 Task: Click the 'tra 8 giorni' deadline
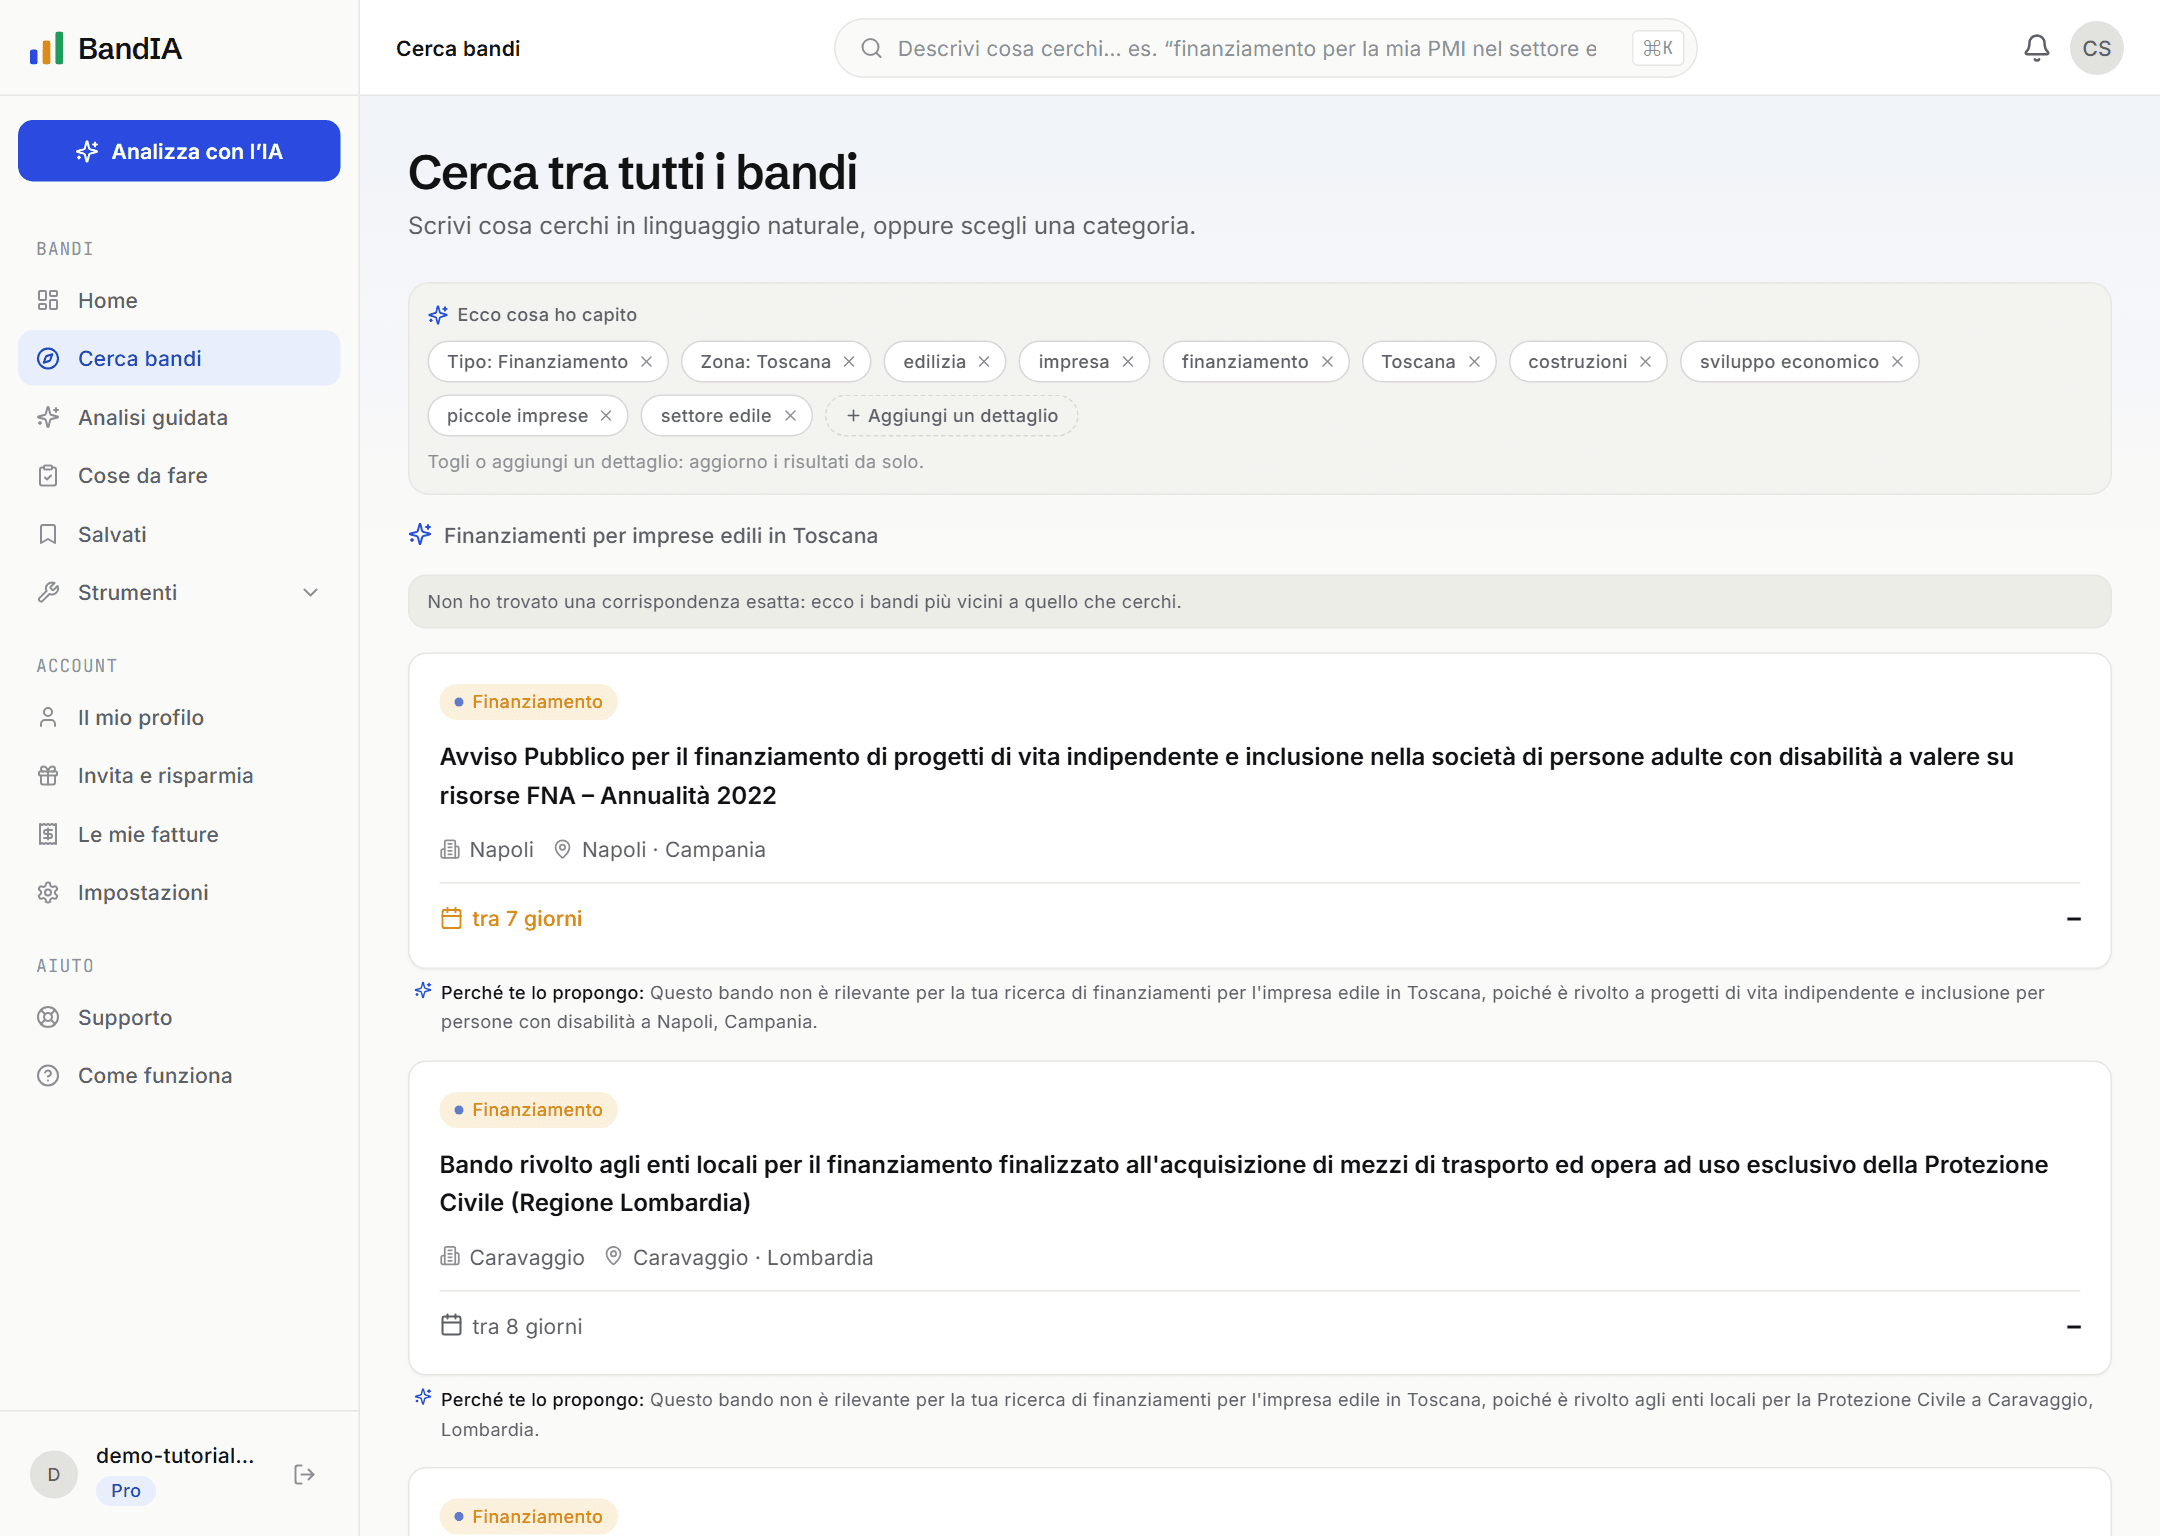tap(511, 1326)
